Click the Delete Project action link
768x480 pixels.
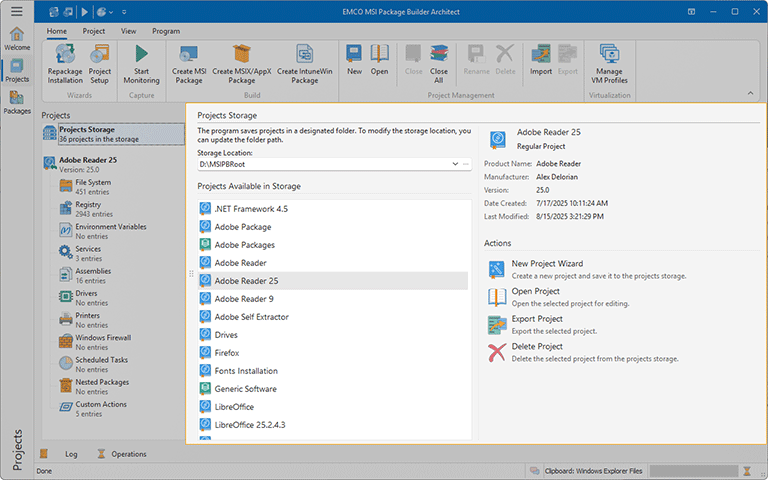[537, 347]
